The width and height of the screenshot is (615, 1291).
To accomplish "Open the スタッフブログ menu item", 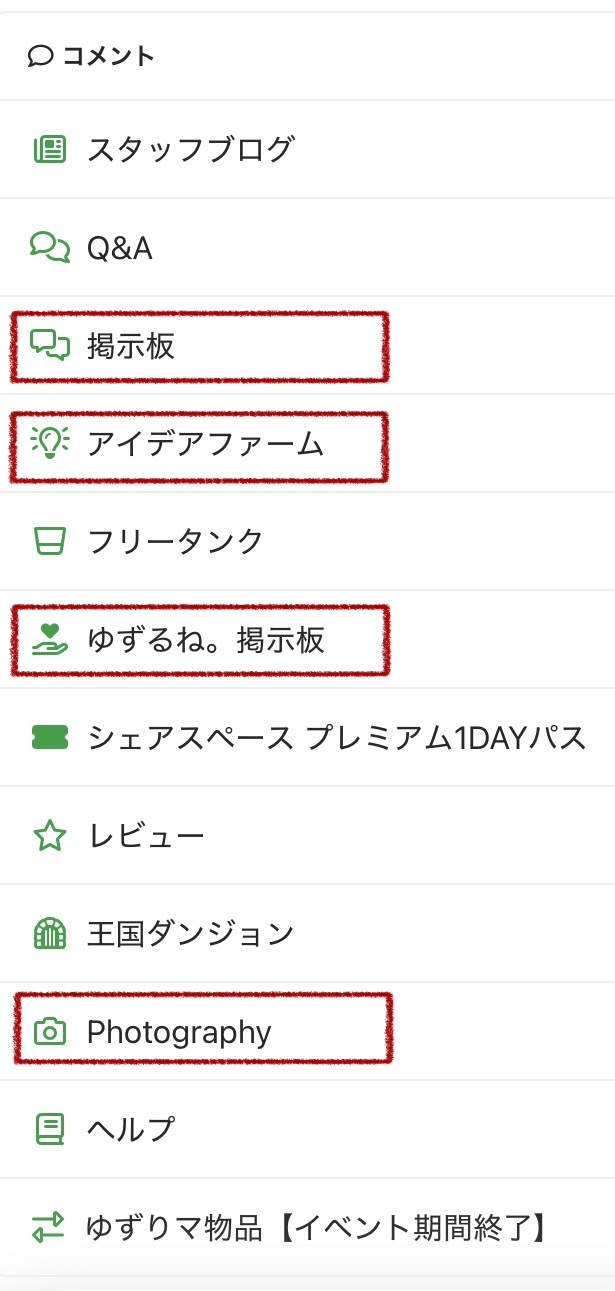I will [x=190, y=150].
